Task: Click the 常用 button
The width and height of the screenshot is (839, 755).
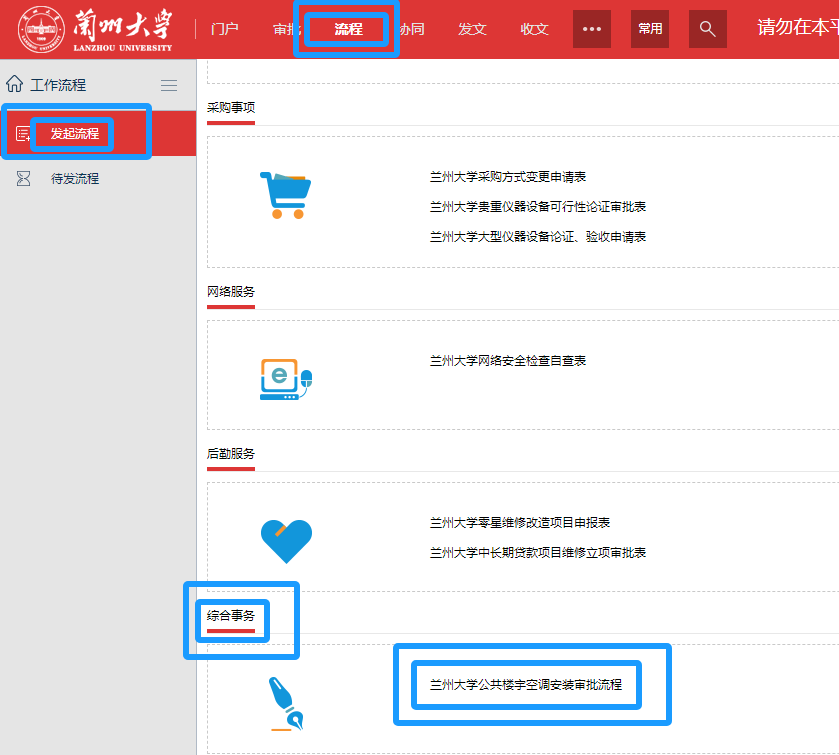Action: click(x=650, y=29)
